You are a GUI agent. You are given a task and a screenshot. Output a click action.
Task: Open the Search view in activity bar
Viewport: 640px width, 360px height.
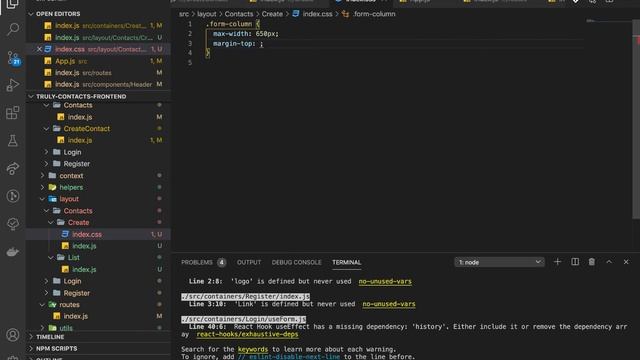tap(13, 29)
